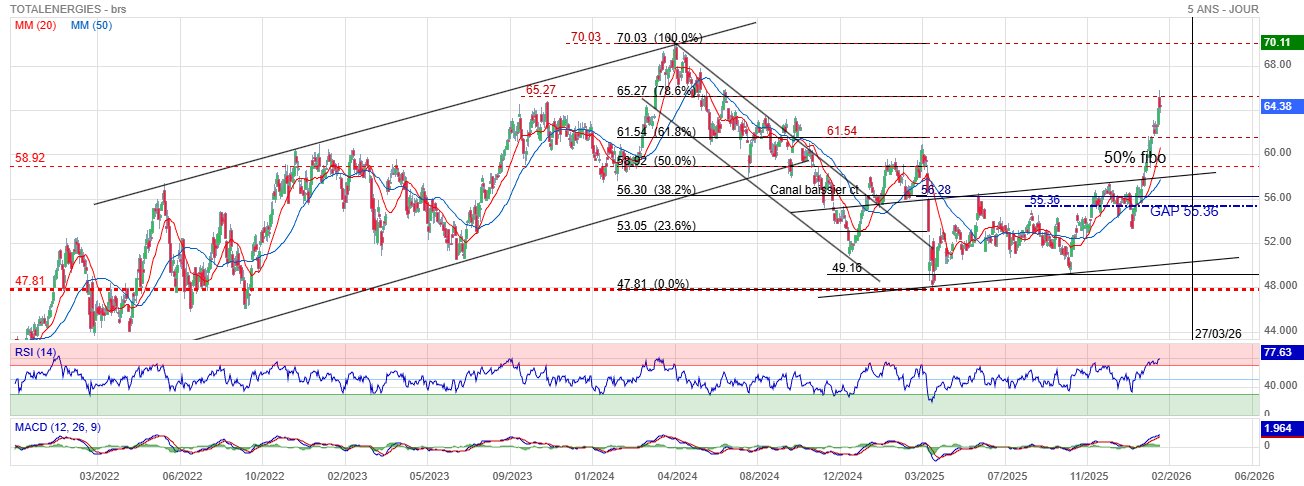Click the 03/2025 date axis label
Image resolution: width=1304 pixels, height=486 pixels.
coord(925,477)
